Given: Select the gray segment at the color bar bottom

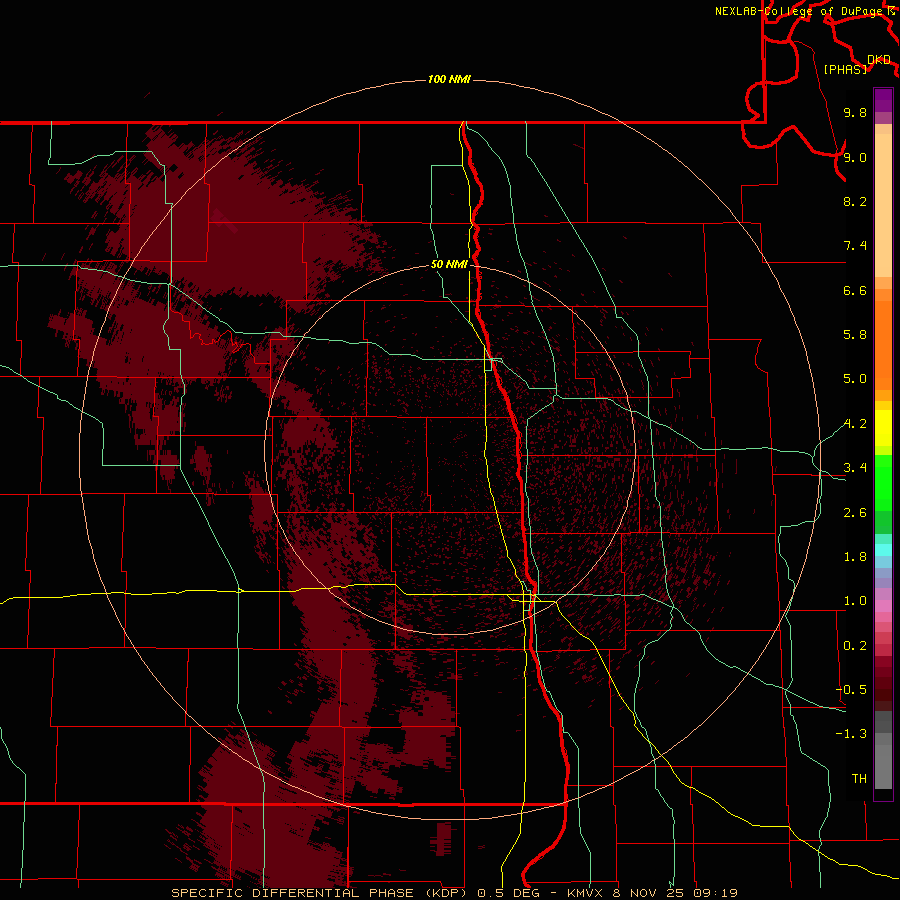Looking at the screenshot, I should click(883, 766).
